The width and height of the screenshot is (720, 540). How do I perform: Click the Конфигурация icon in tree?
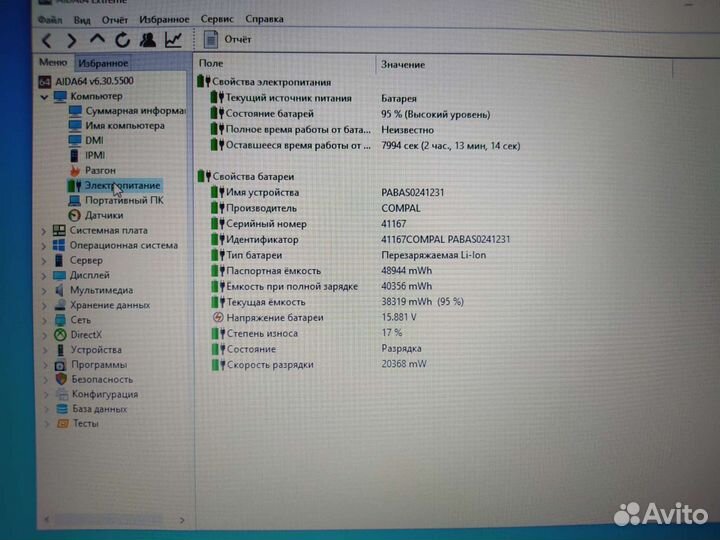point(62,394)
